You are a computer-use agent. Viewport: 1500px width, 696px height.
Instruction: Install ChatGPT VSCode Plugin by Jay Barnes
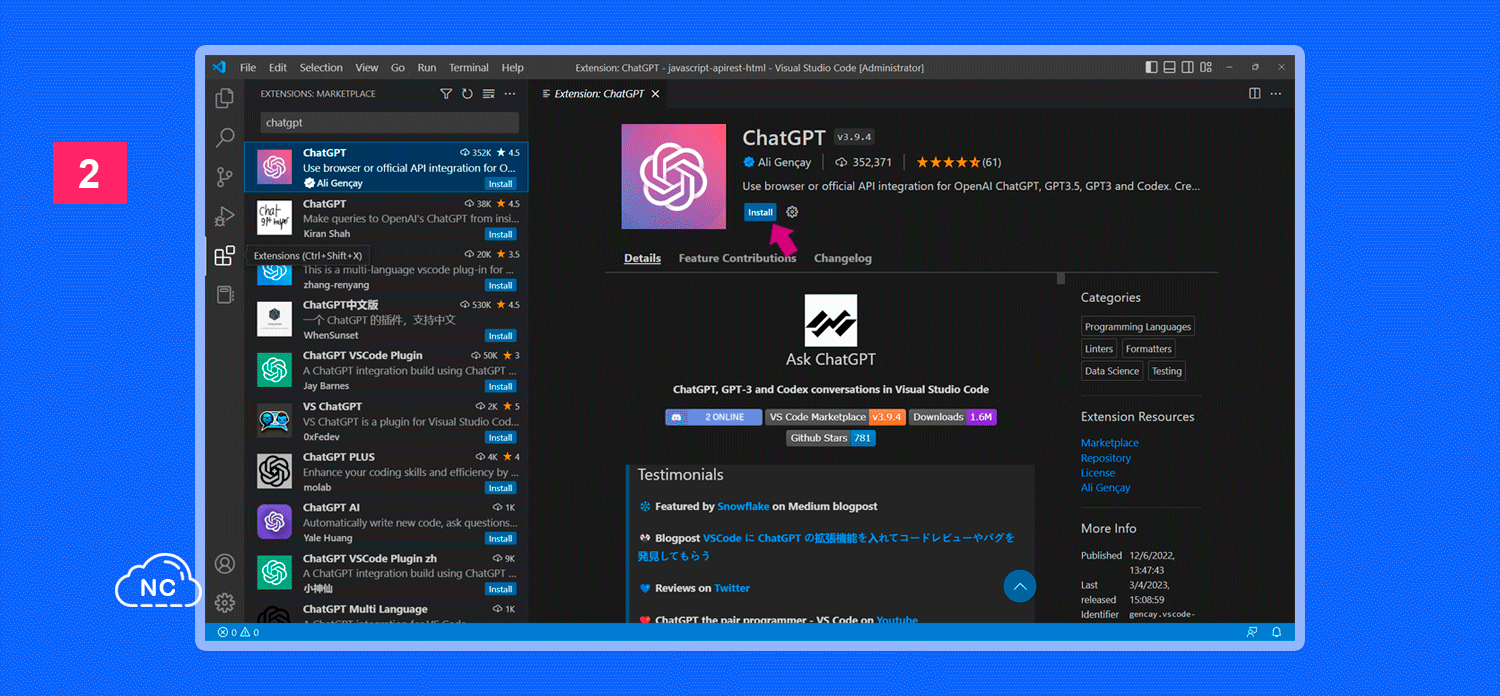click(x=501, y=387)
